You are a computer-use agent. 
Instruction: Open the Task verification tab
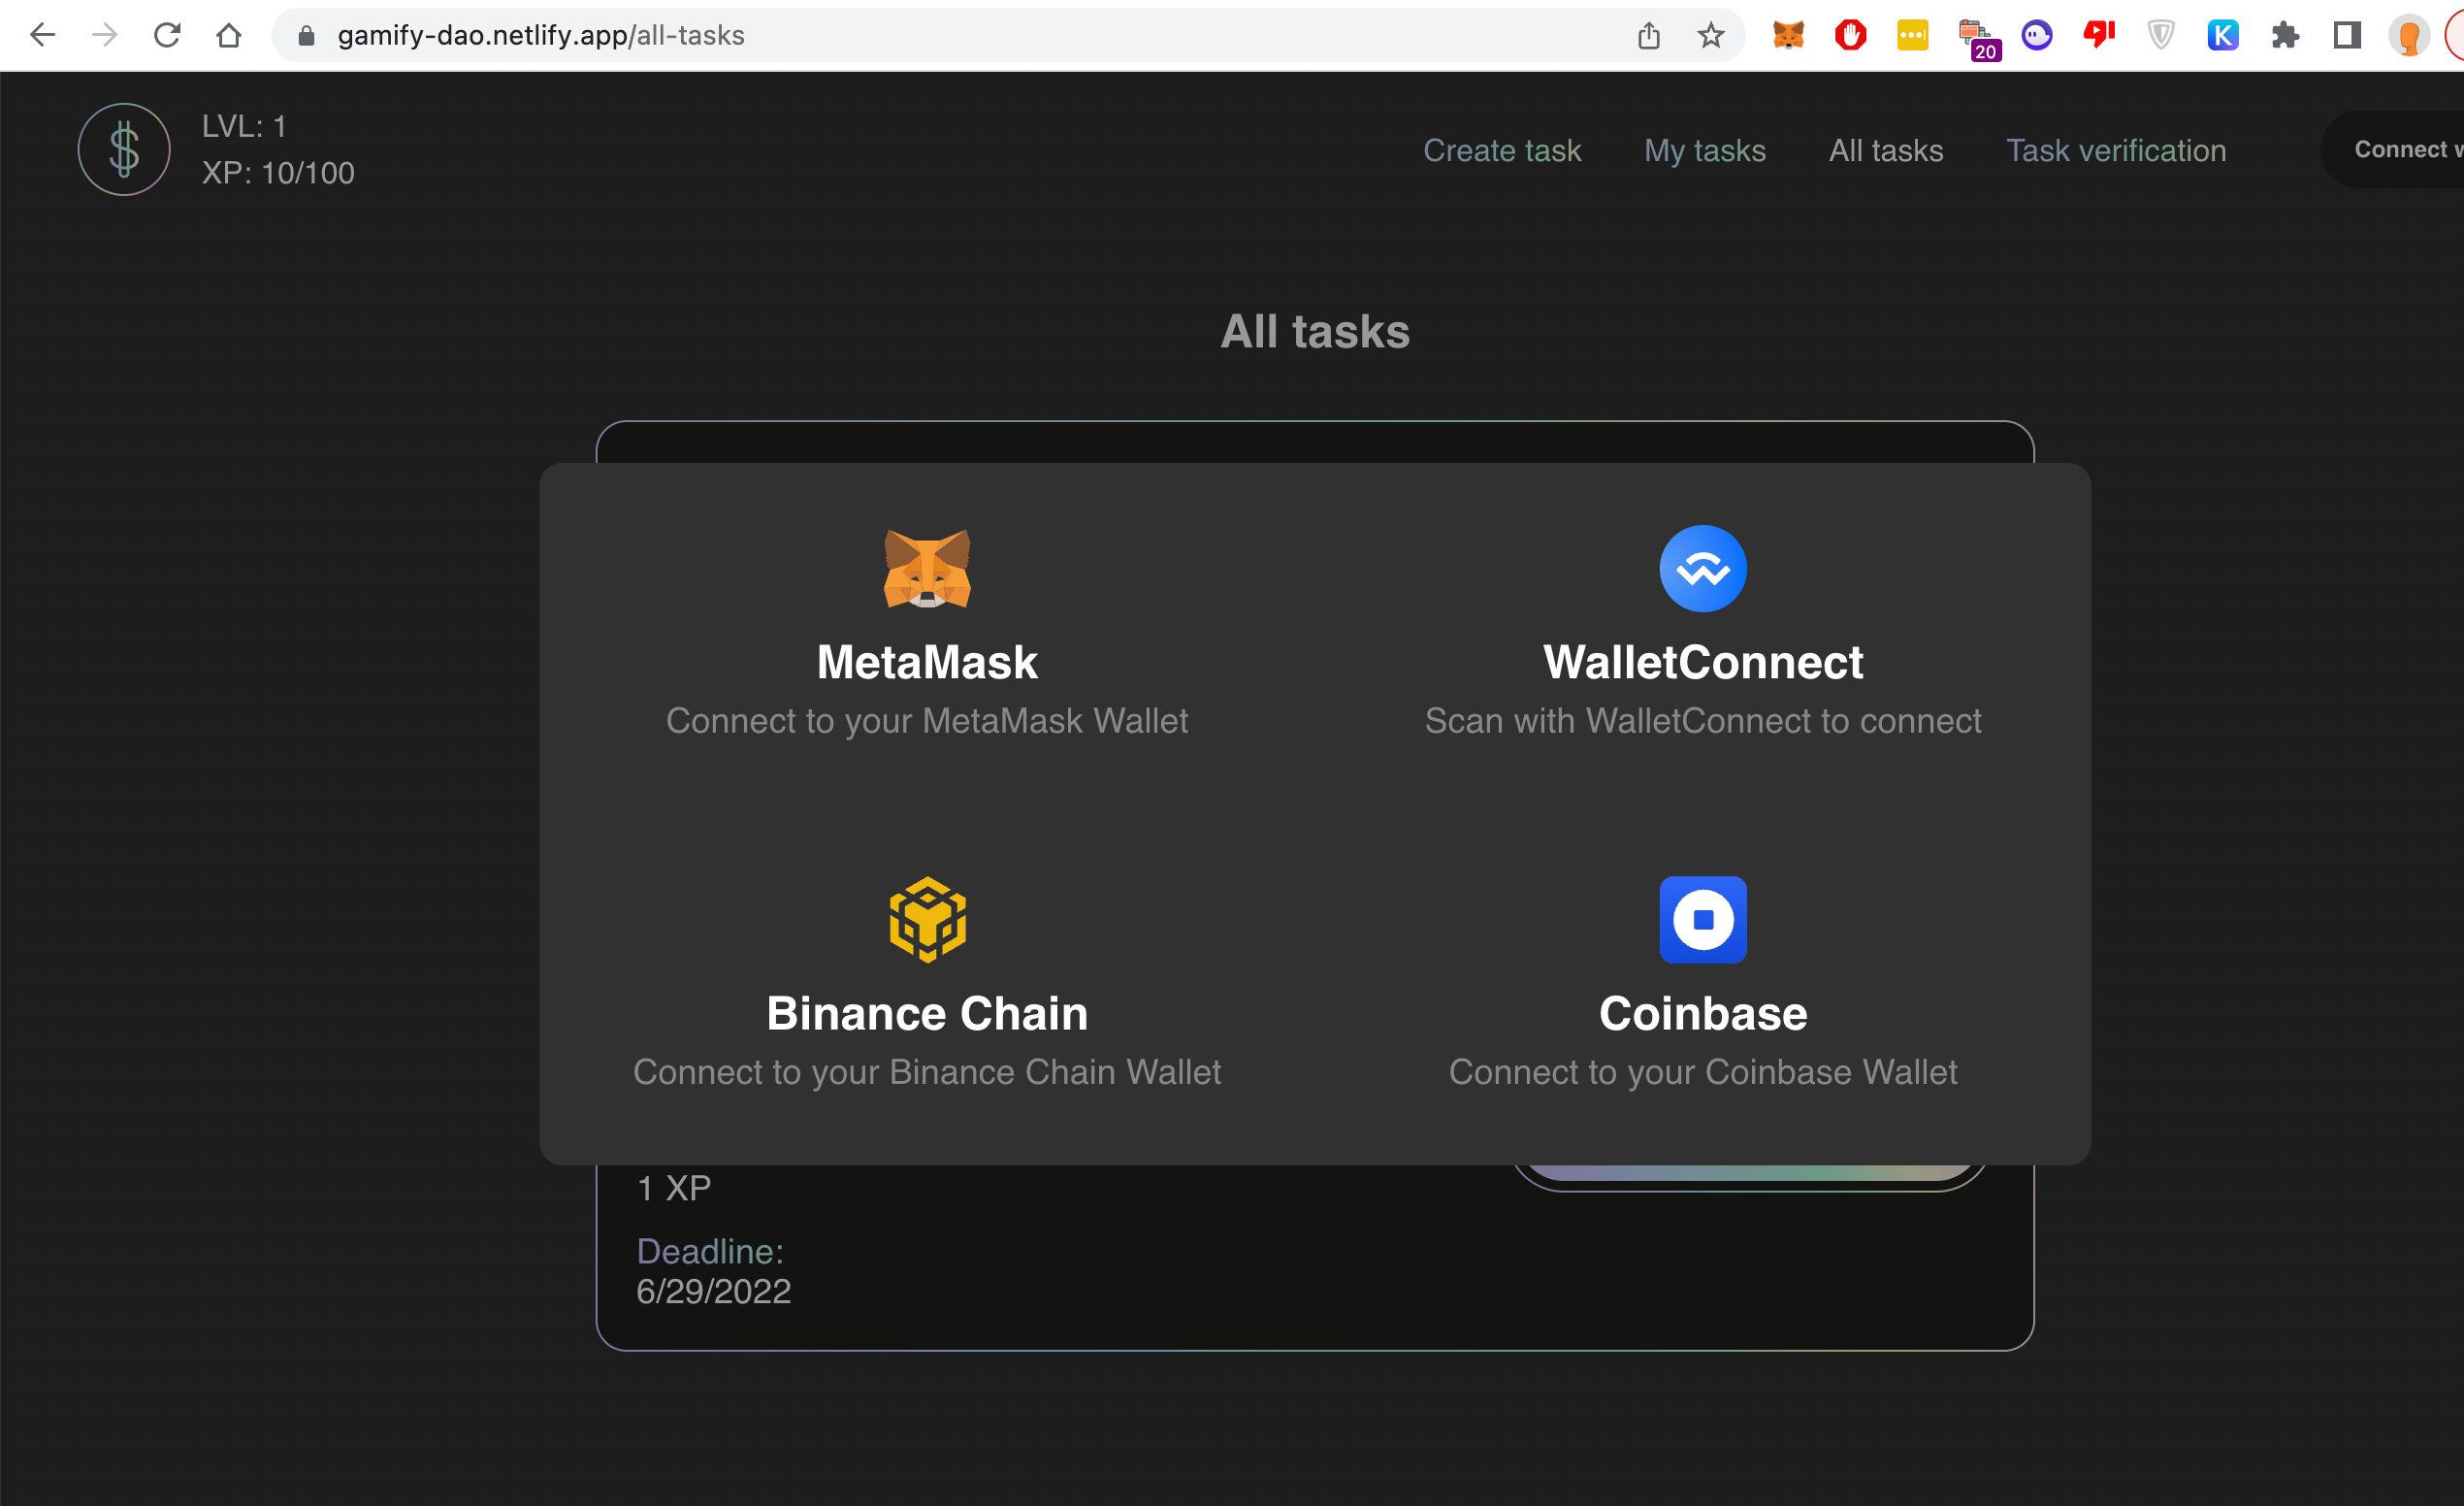[x=2116, y=149]
